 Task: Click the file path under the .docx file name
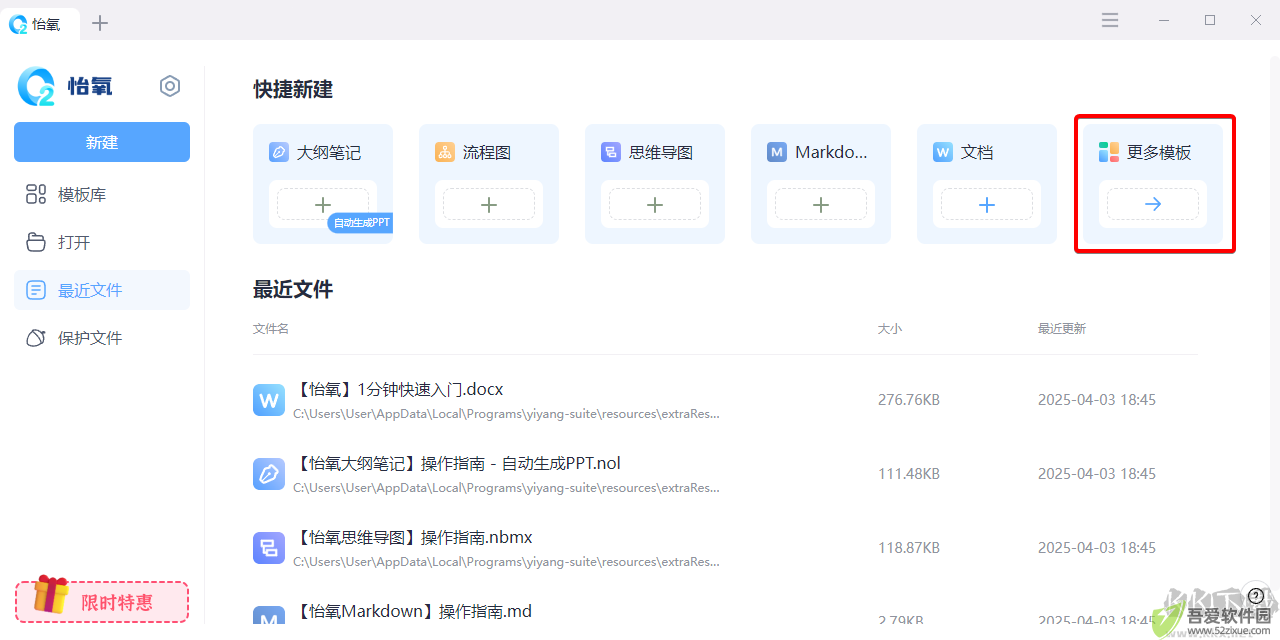[506, 413]
